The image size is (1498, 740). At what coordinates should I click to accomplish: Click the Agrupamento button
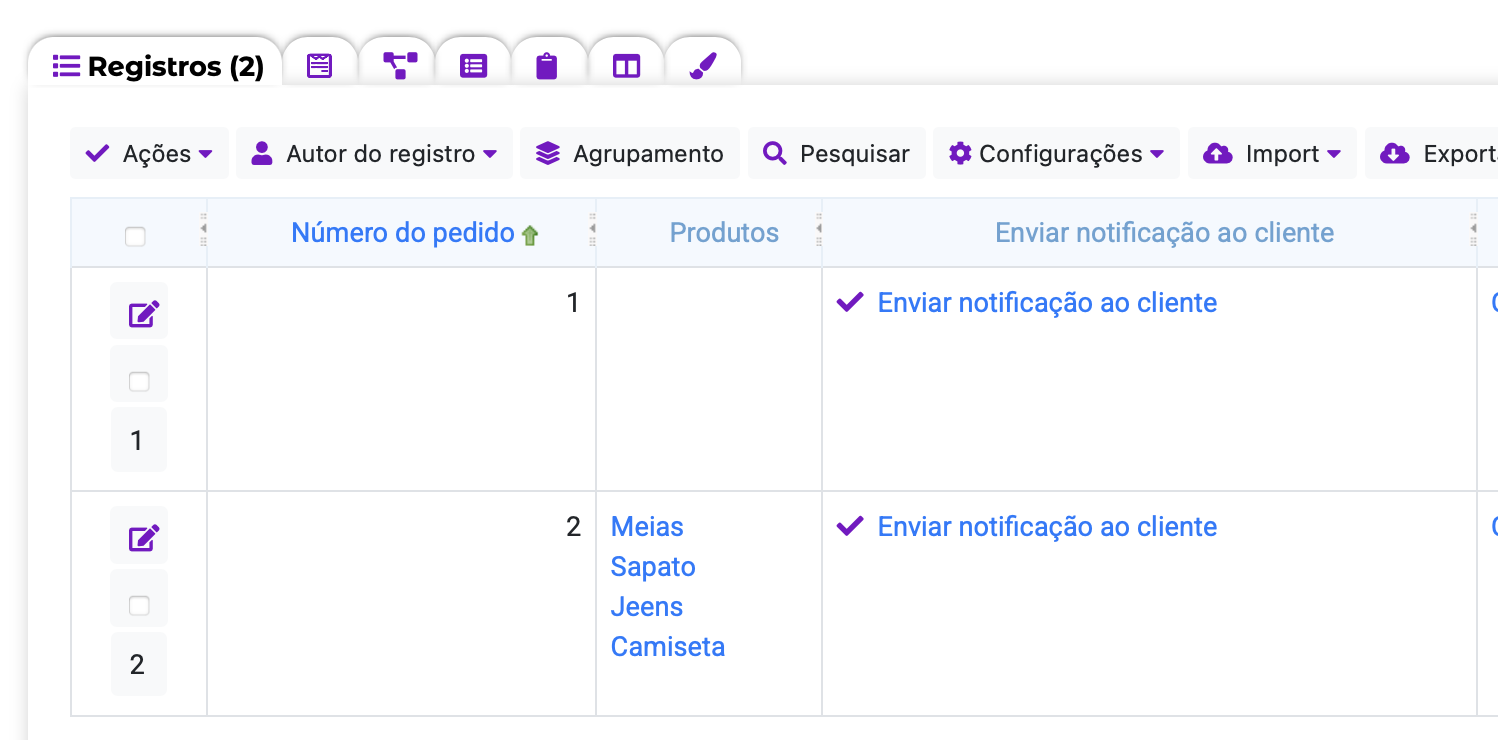pyautogui.click(x=629, y=153)
